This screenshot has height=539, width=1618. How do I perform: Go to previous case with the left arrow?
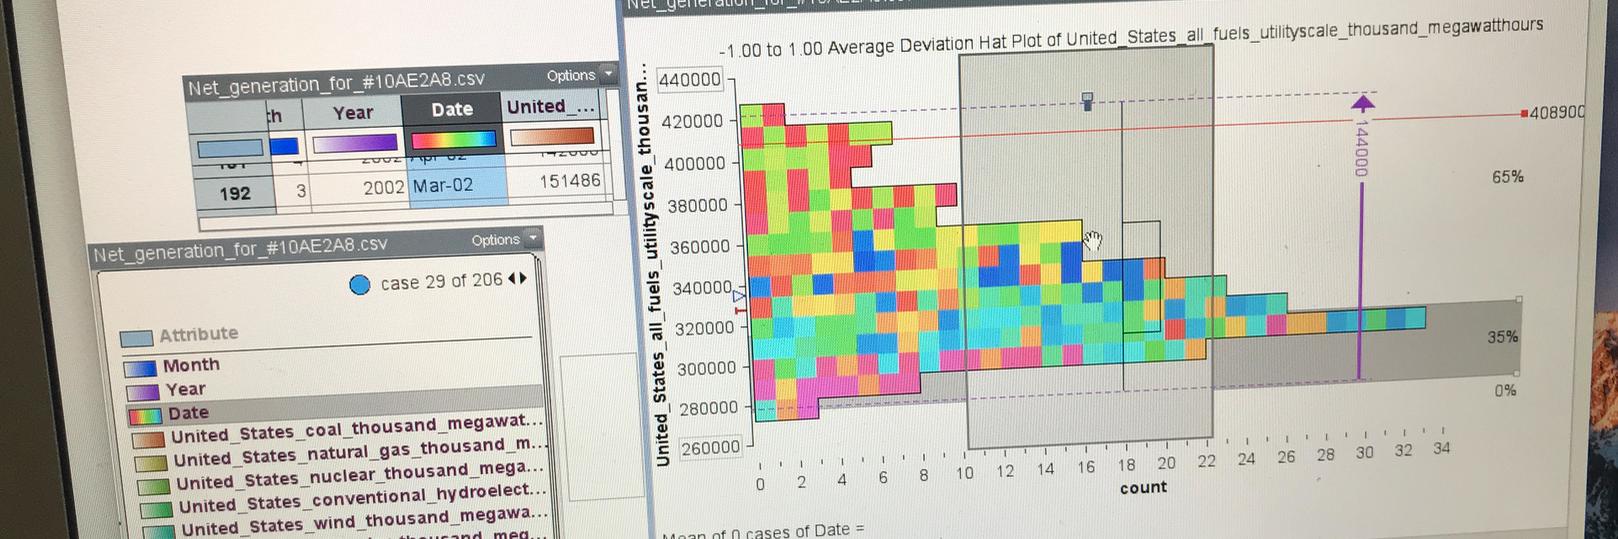[512, 279]
